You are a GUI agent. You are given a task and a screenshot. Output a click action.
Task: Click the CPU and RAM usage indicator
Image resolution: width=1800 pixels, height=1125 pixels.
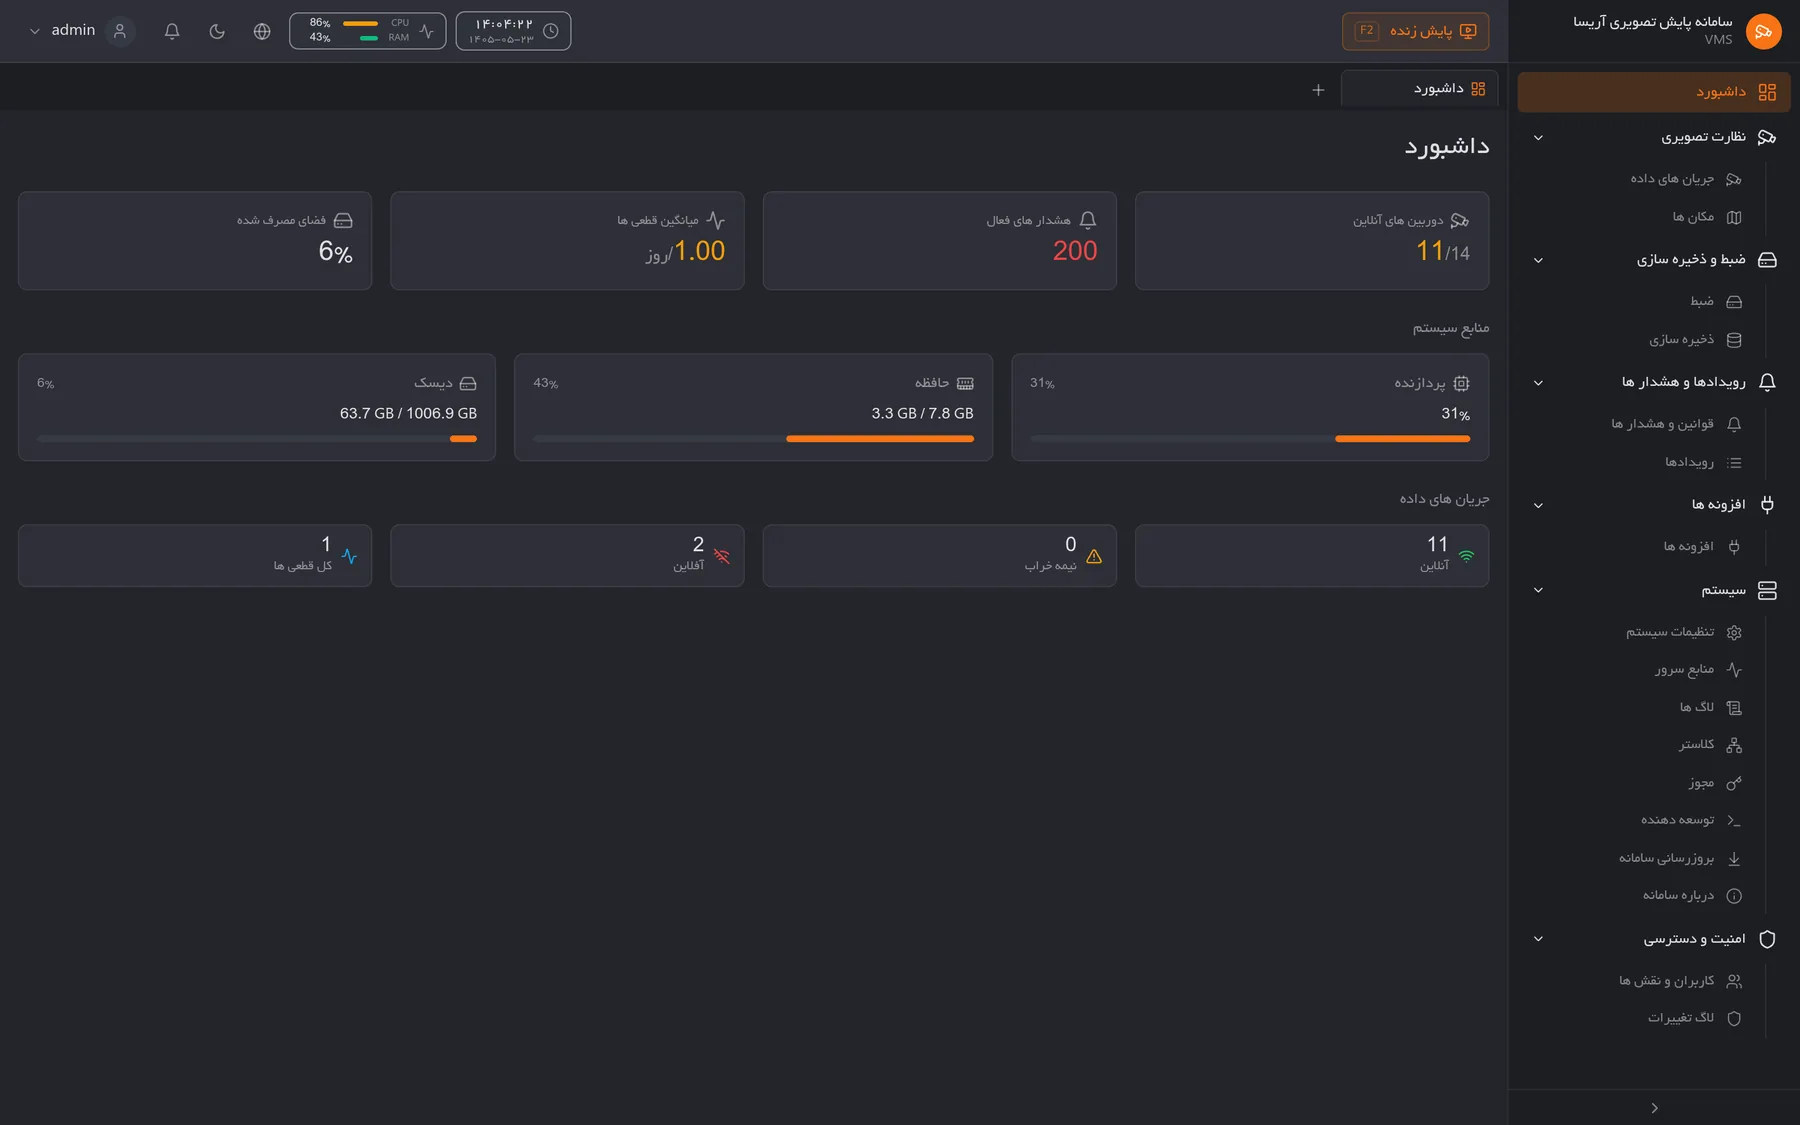(x=367, y=31)
